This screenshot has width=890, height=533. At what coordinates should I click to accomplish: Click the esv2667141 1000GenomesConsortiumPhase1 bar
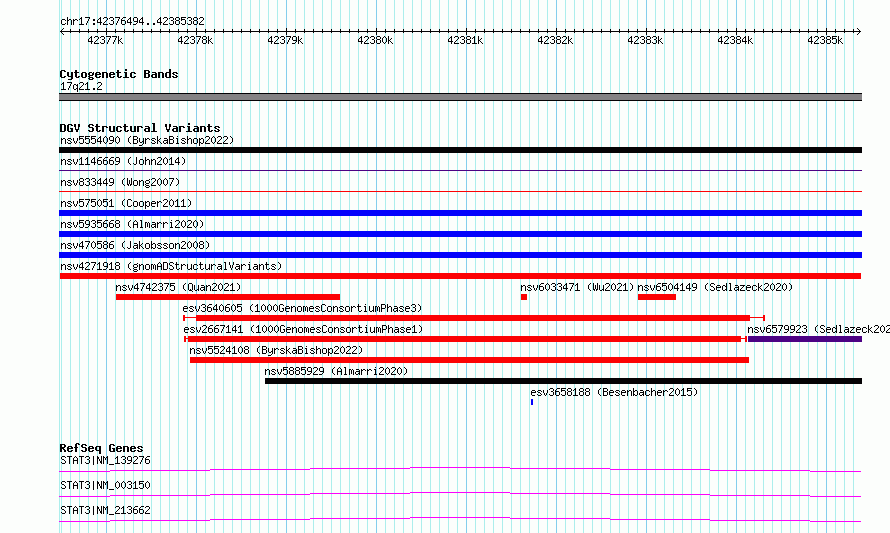tap(465, 339)
